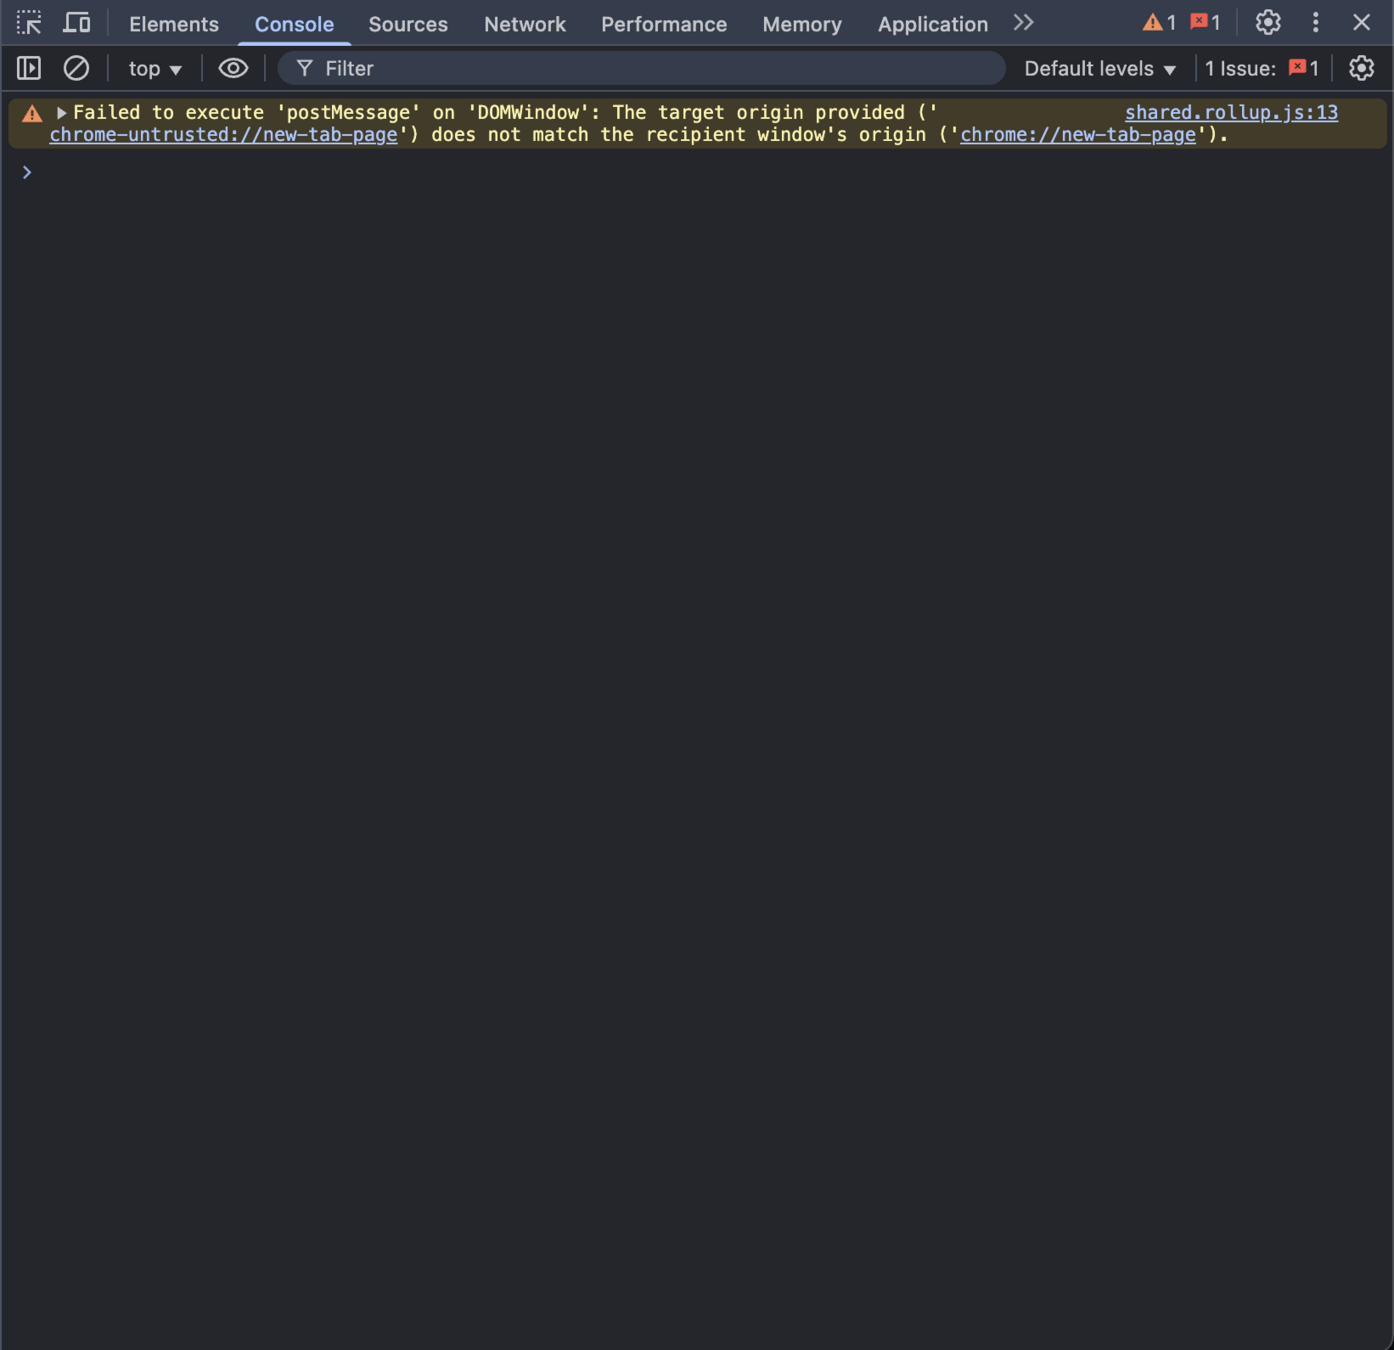Open the customize DevTools three-dot menu

(1316, 22)
